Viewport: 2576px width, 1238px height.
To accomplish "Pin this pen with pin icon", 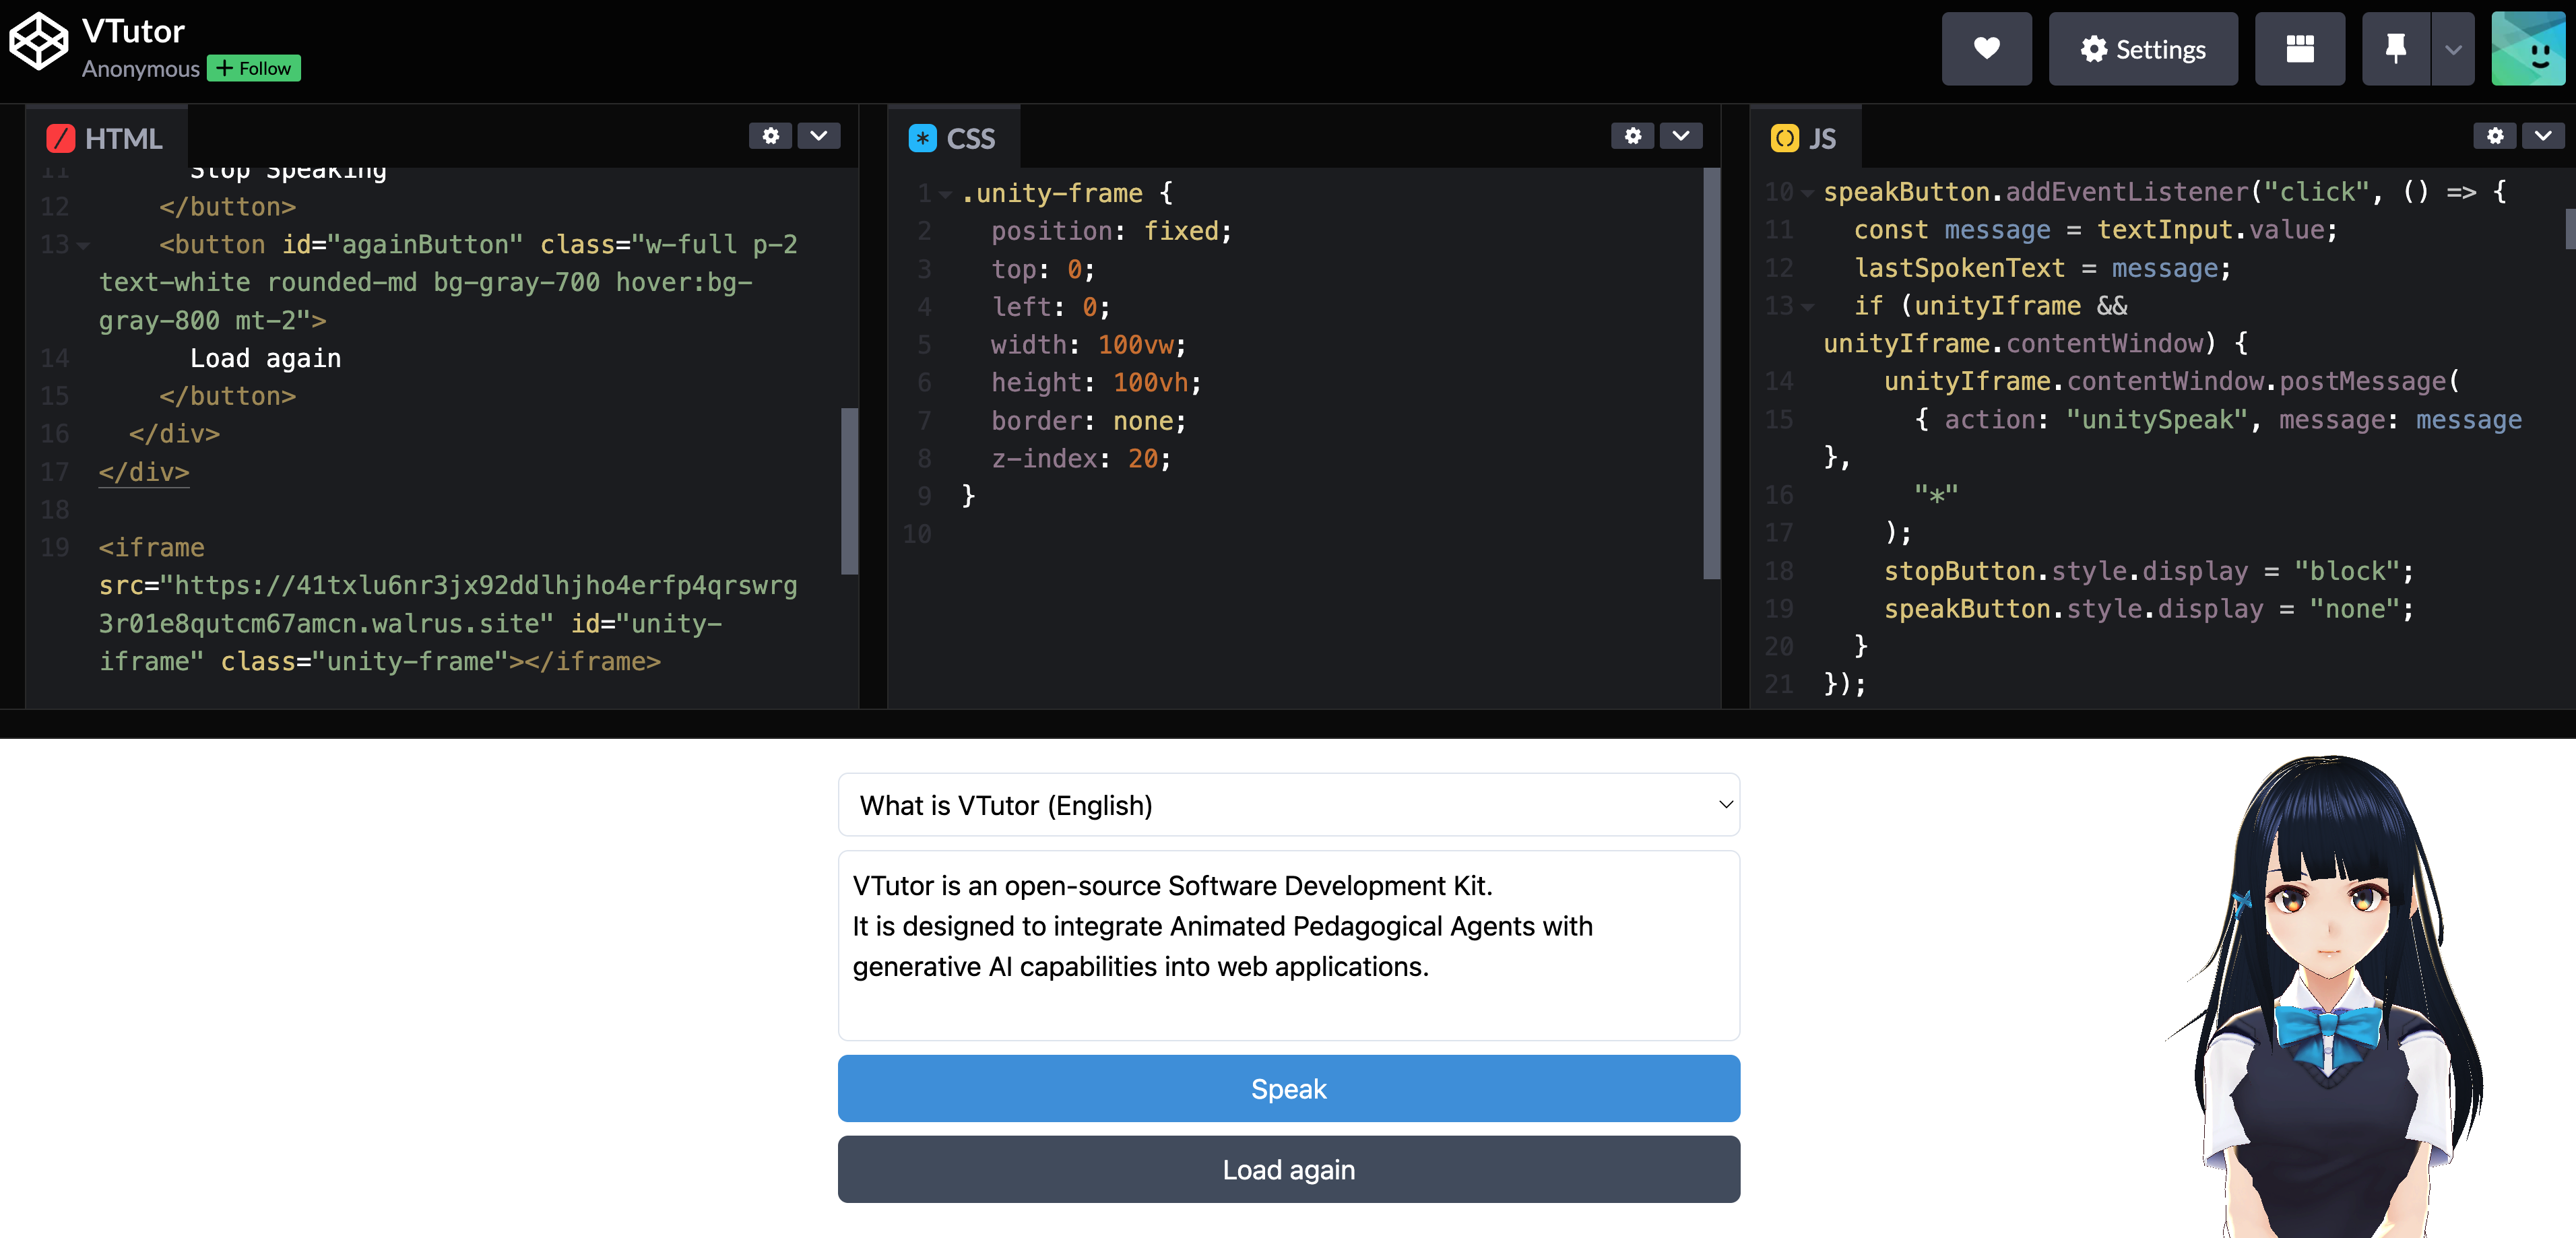I will pos(2395,49).
